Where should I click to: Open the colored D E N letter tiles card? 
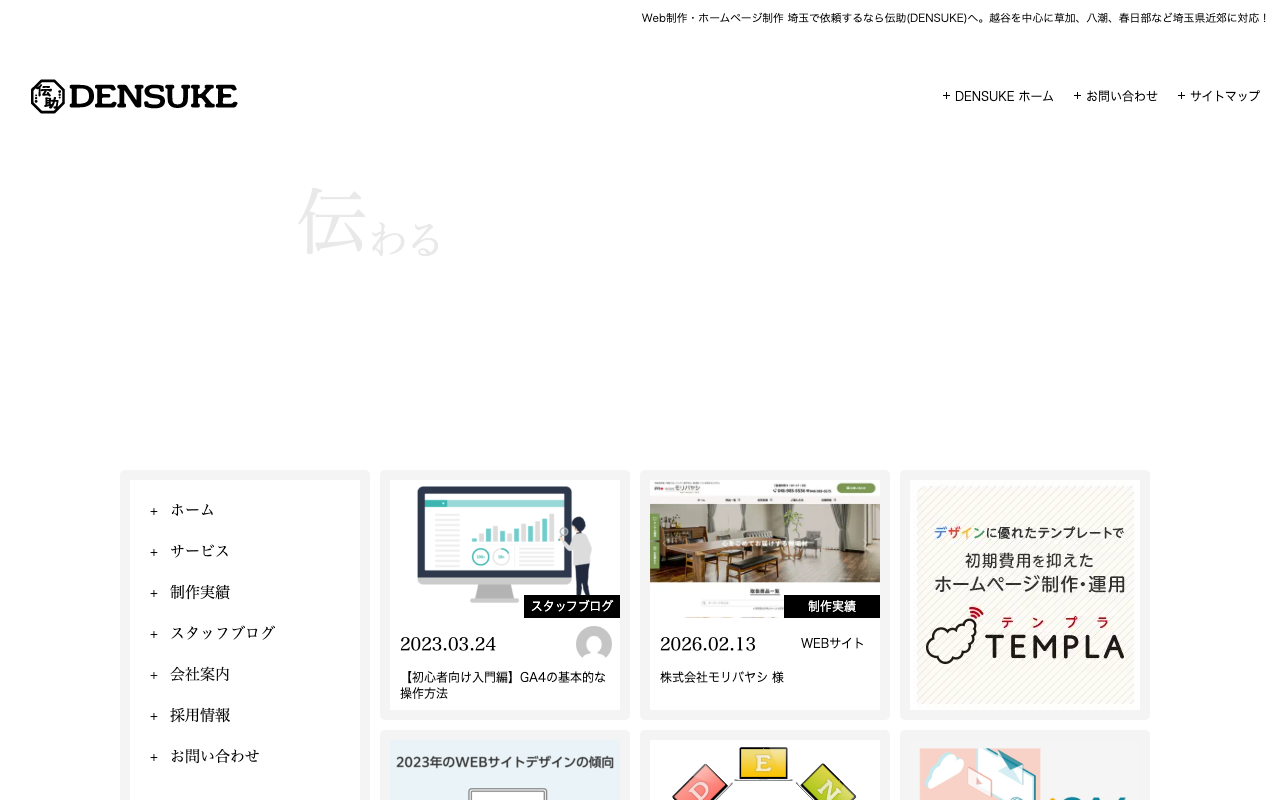coord(765,770)
